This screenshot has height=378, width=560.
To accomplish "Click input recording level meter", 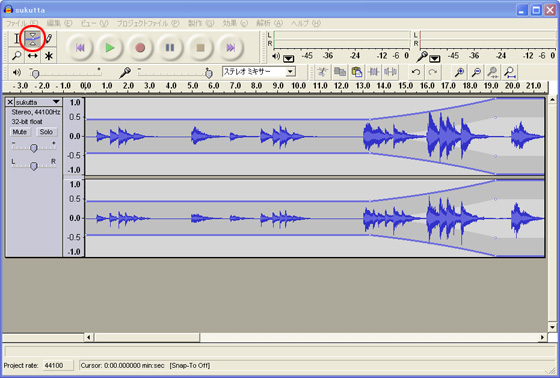I will pyautogui.click(x=488, y=40).
